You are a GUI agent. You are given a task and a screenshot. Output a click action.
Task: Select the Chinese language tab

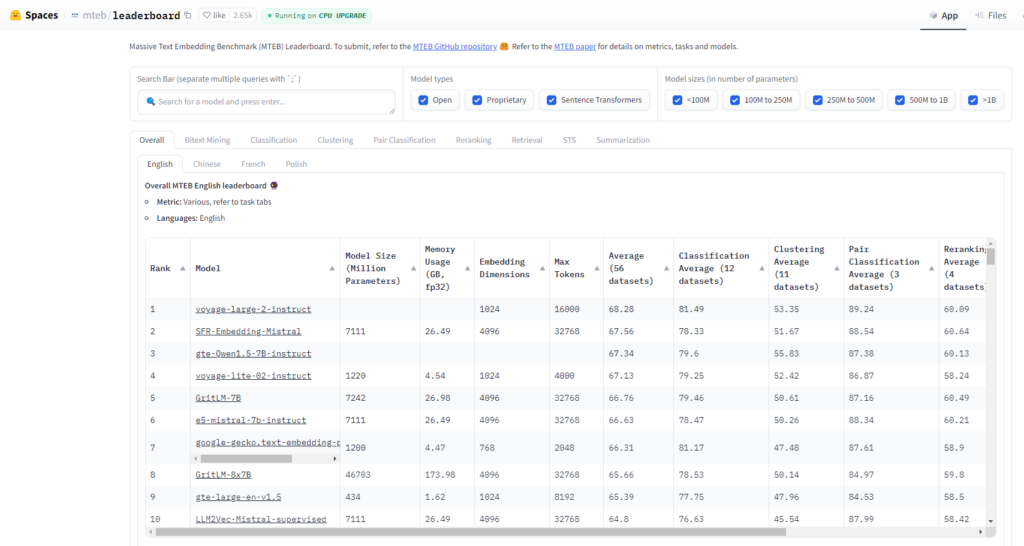point(207,164)
